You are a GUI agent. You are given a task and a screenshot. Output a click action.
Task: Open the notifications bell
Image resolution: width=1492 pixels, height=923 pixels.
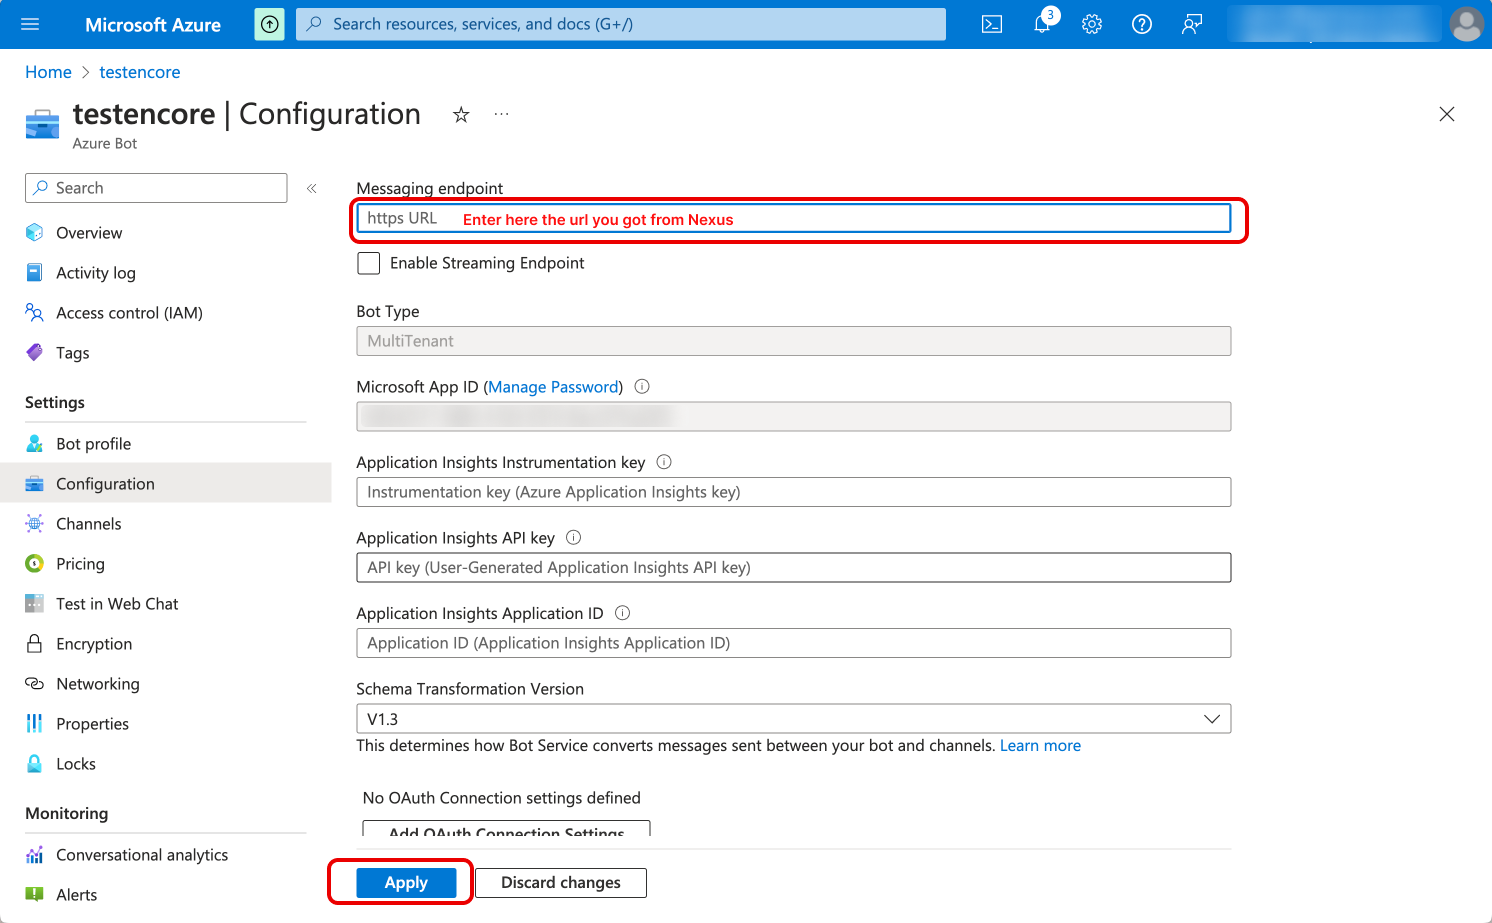pos(1042,24)
